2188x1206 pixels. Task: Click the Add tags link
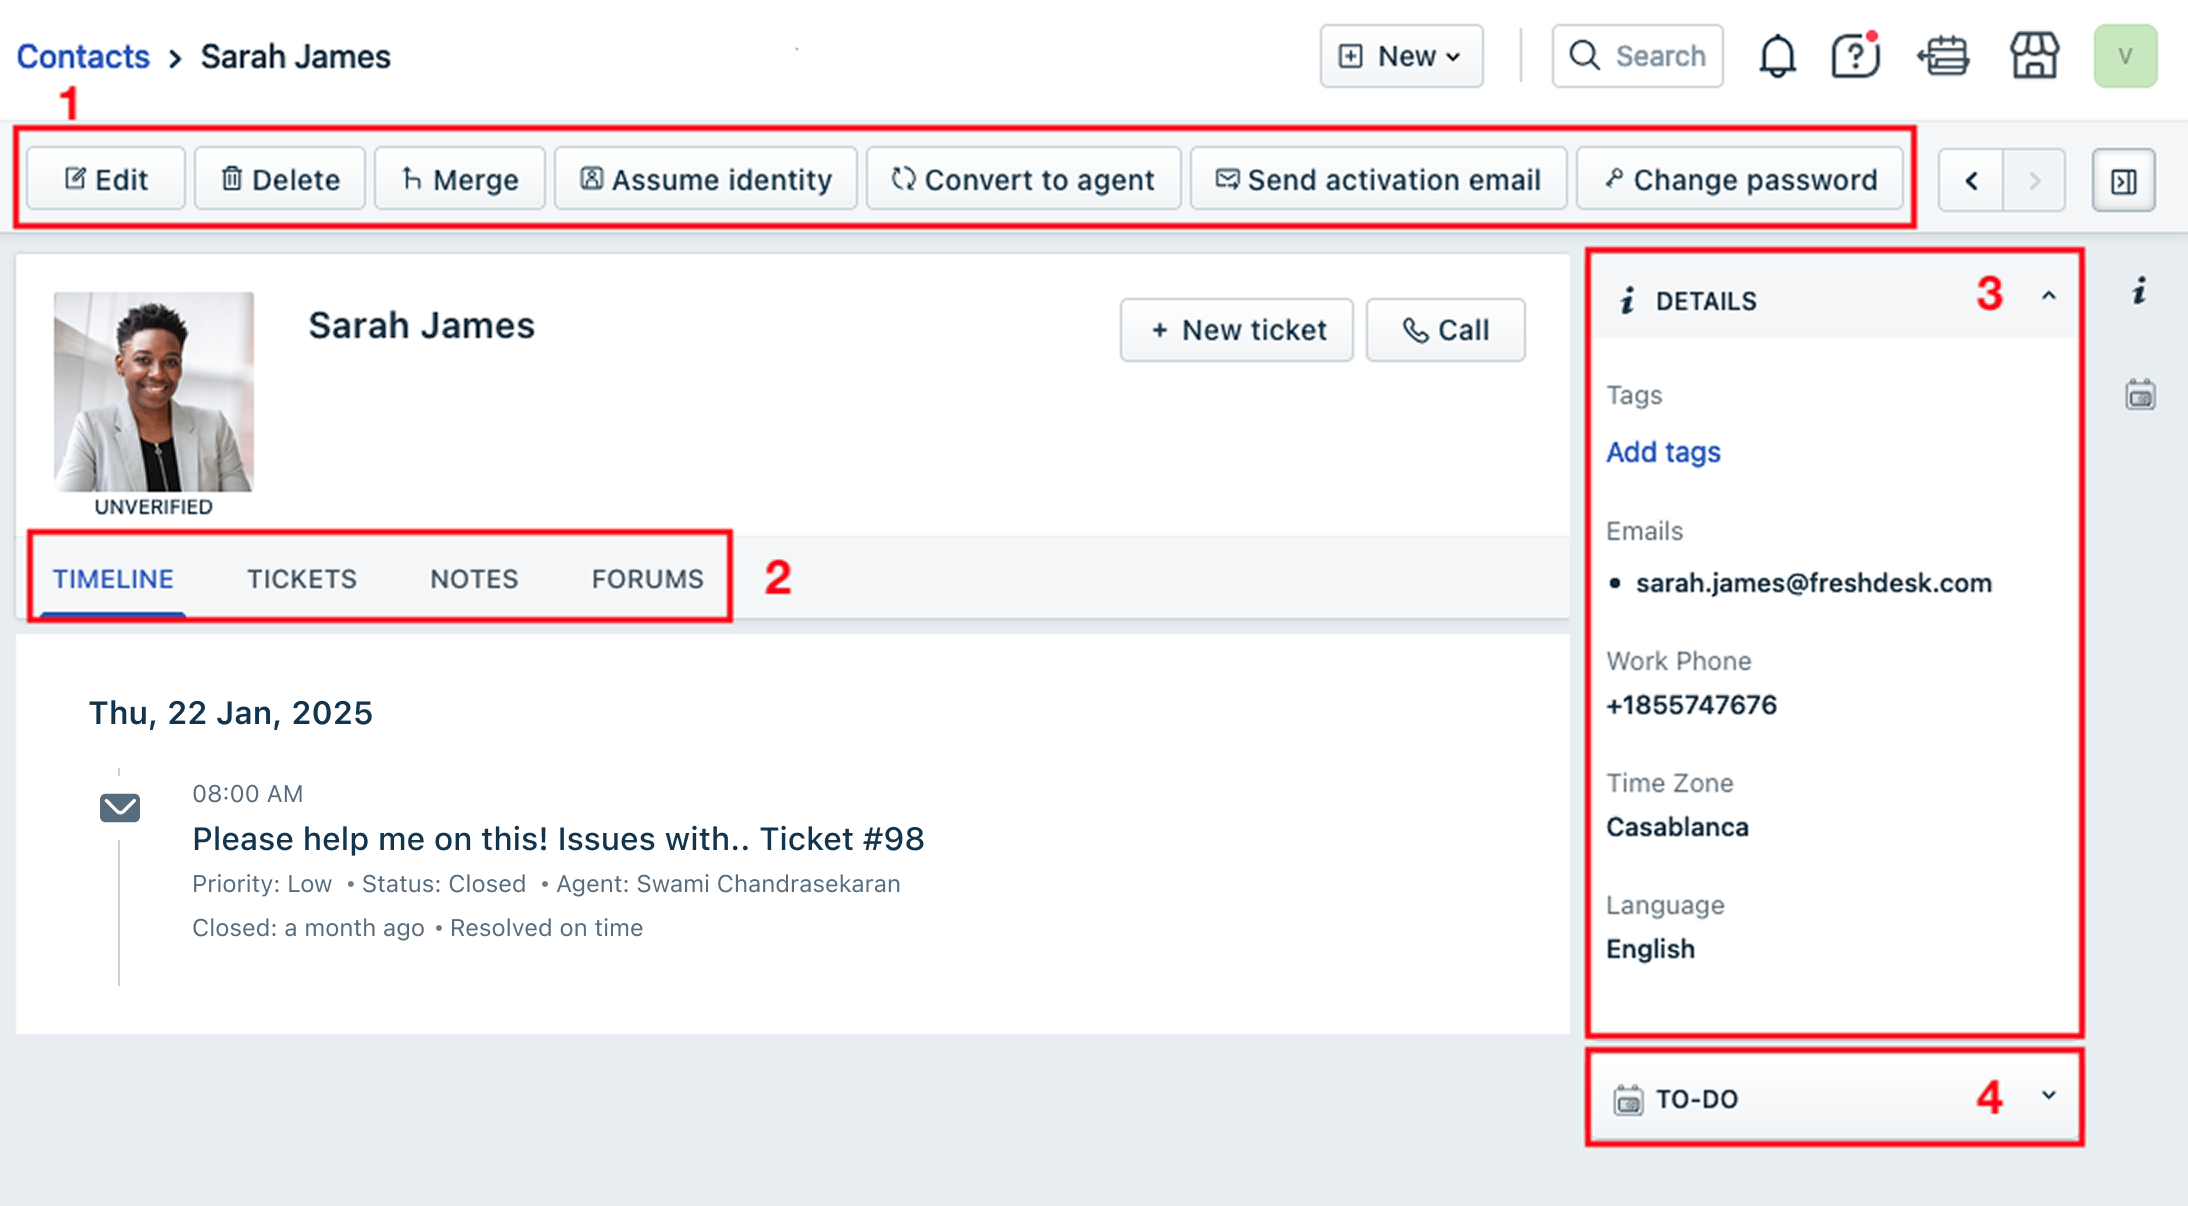tap(1663, 452)
